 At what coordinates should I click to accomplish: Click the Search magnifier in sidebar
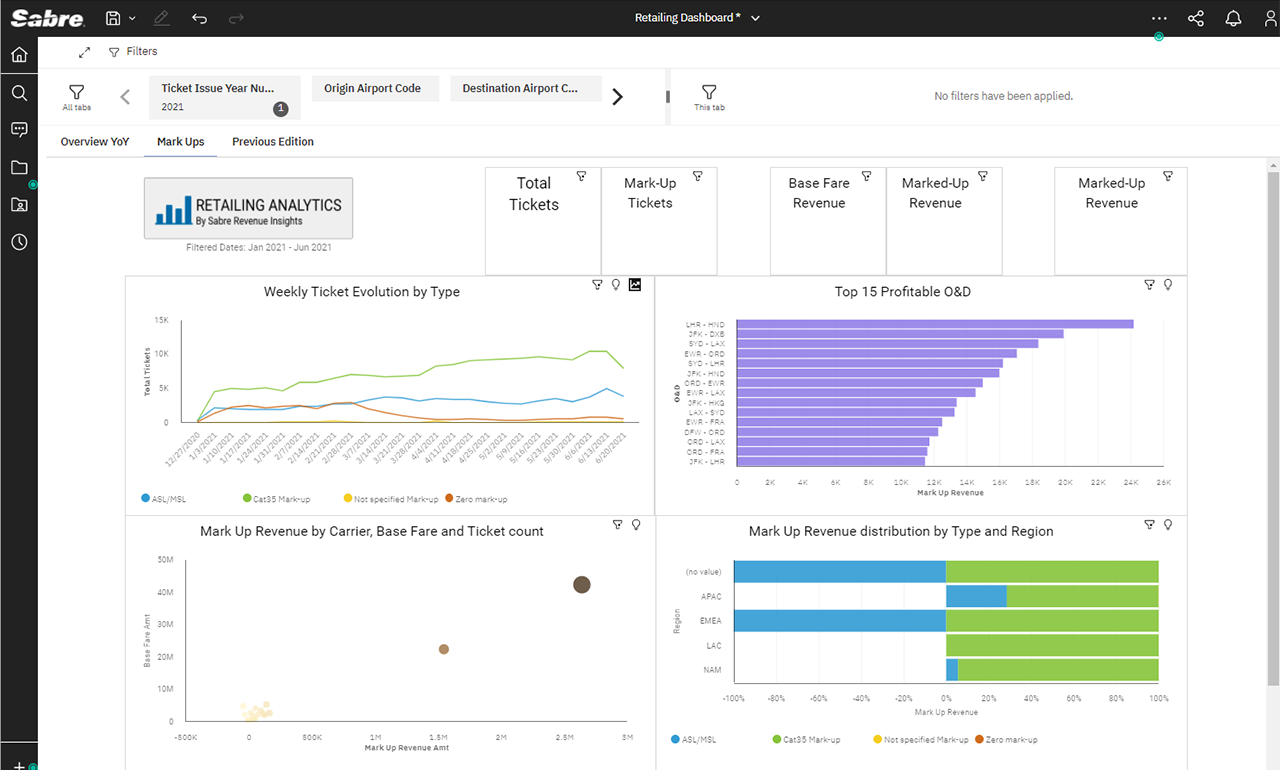click(19, 93)
